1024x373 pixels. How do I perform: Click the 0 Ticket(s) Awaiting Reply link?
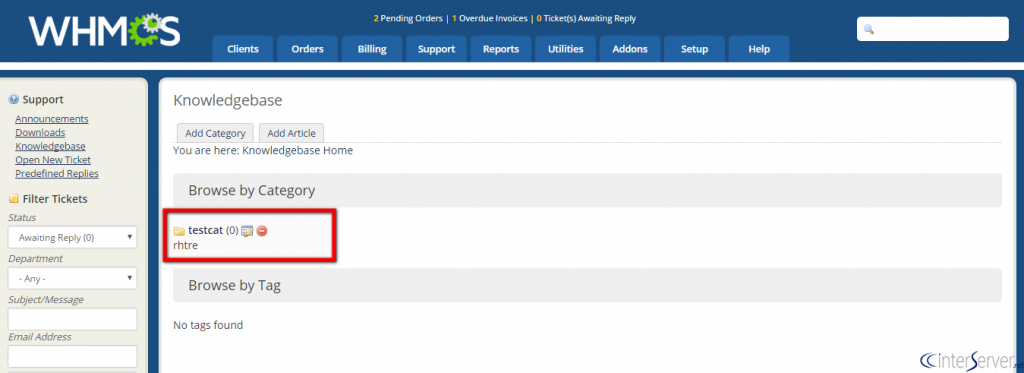(586, 19)
